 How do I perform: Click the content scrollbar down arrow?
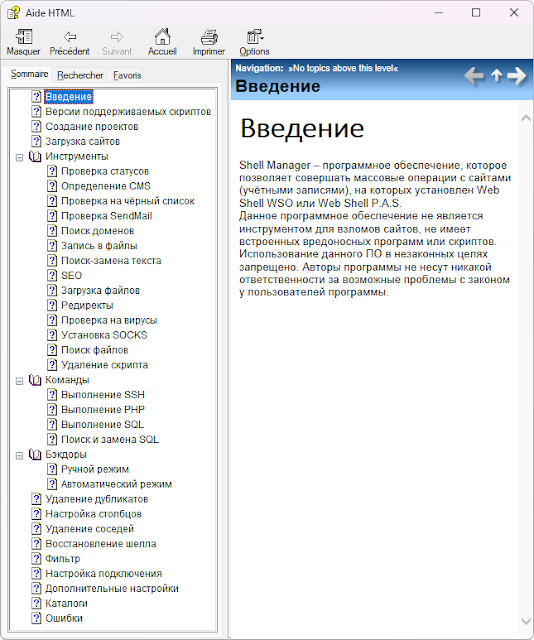[x=526, y=621]
